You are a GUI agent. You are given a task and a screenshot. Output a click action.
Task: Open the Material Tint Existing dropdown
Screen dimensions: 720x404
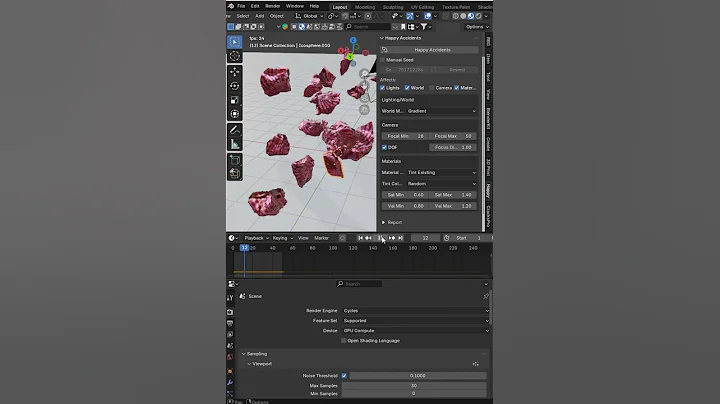(x=442, y=173)
